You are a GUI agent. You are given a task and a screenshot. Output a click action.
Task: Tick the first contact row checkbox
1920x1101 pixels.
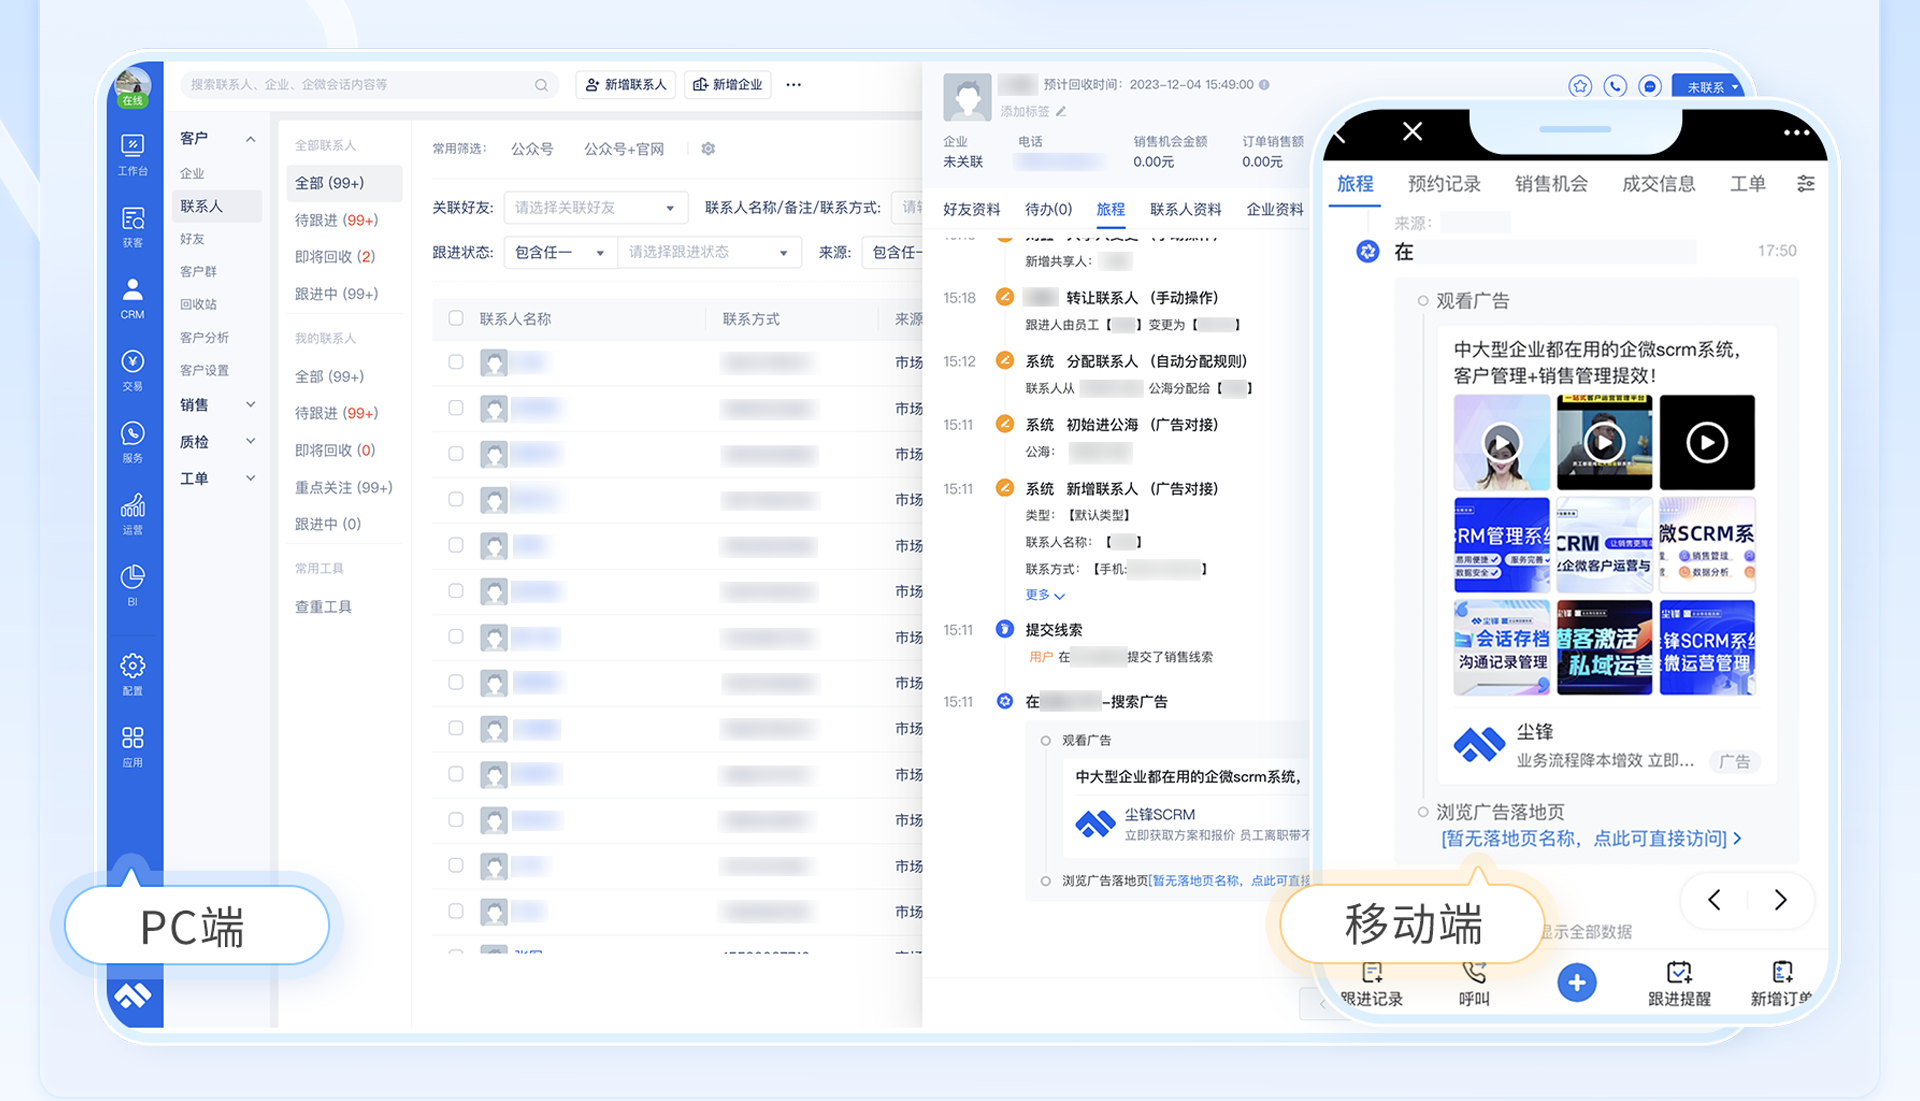point(456,362)
